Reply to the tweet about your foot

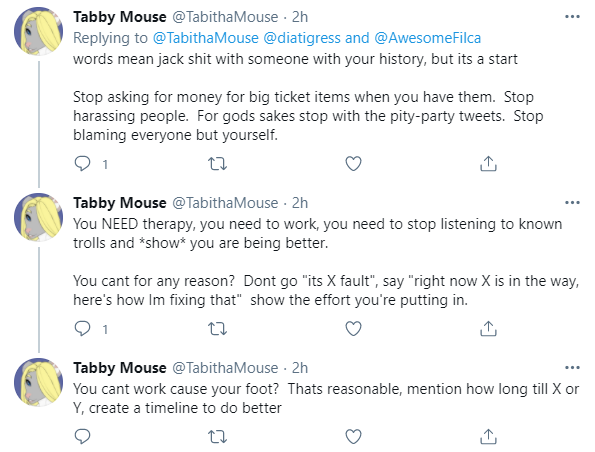pyautogui.click(x=82, y=436)
